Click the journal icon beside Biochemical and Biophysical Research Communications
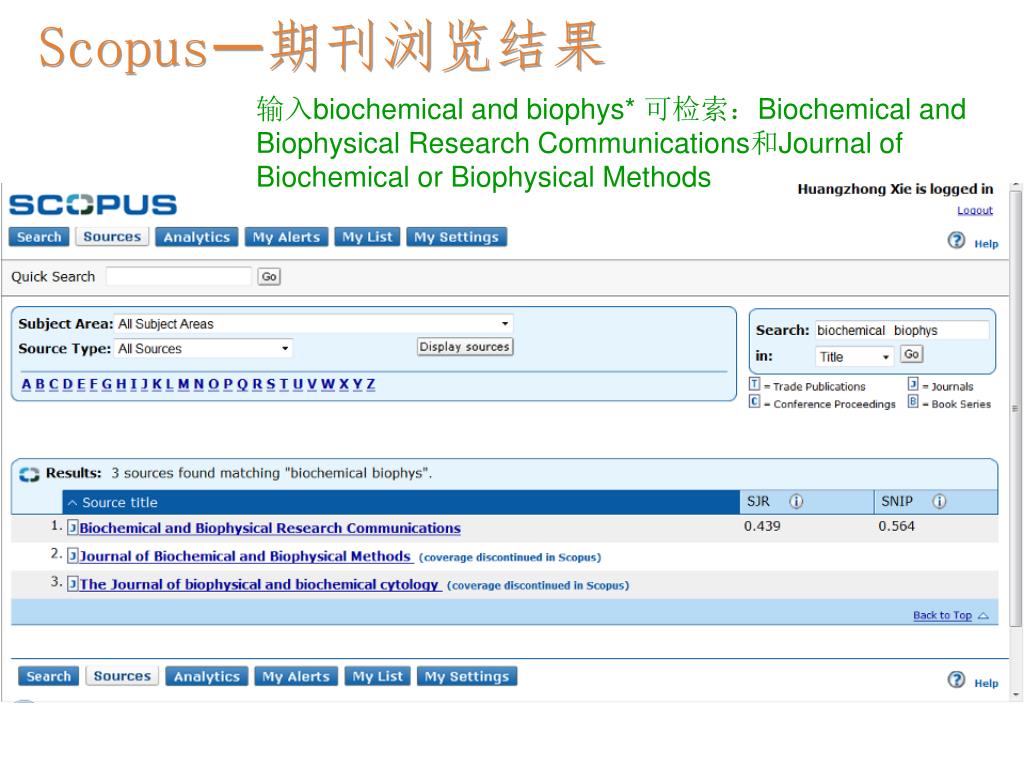The height and width of the screenshot is (768, 1024). pos(72,527)
